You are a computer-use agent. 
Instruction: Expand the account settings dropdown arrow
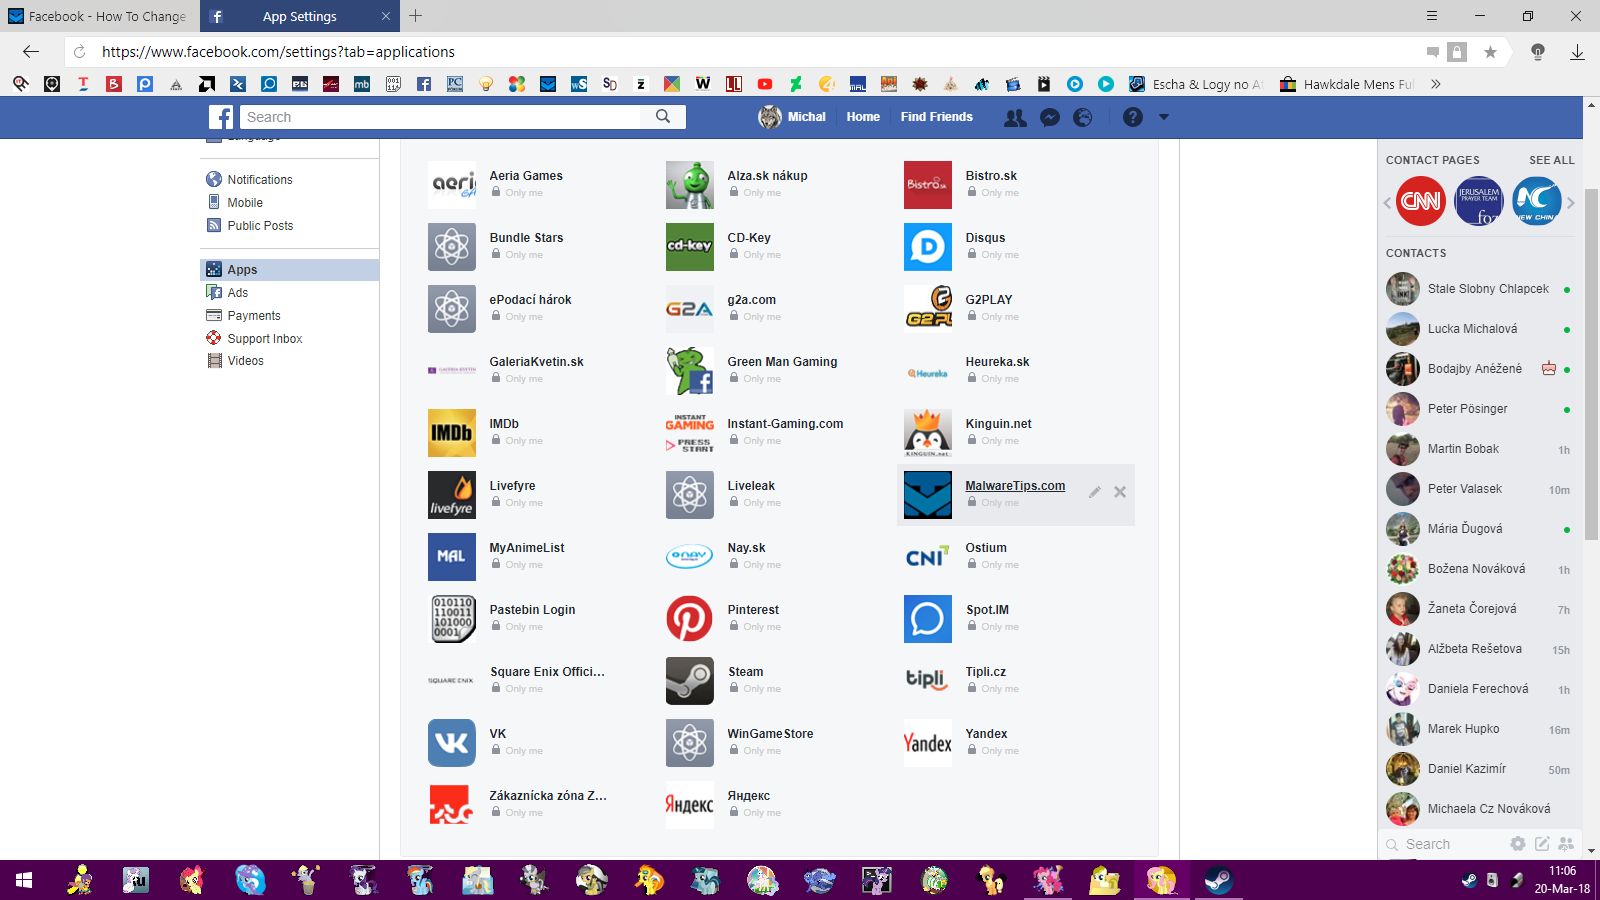point(1163,117)
